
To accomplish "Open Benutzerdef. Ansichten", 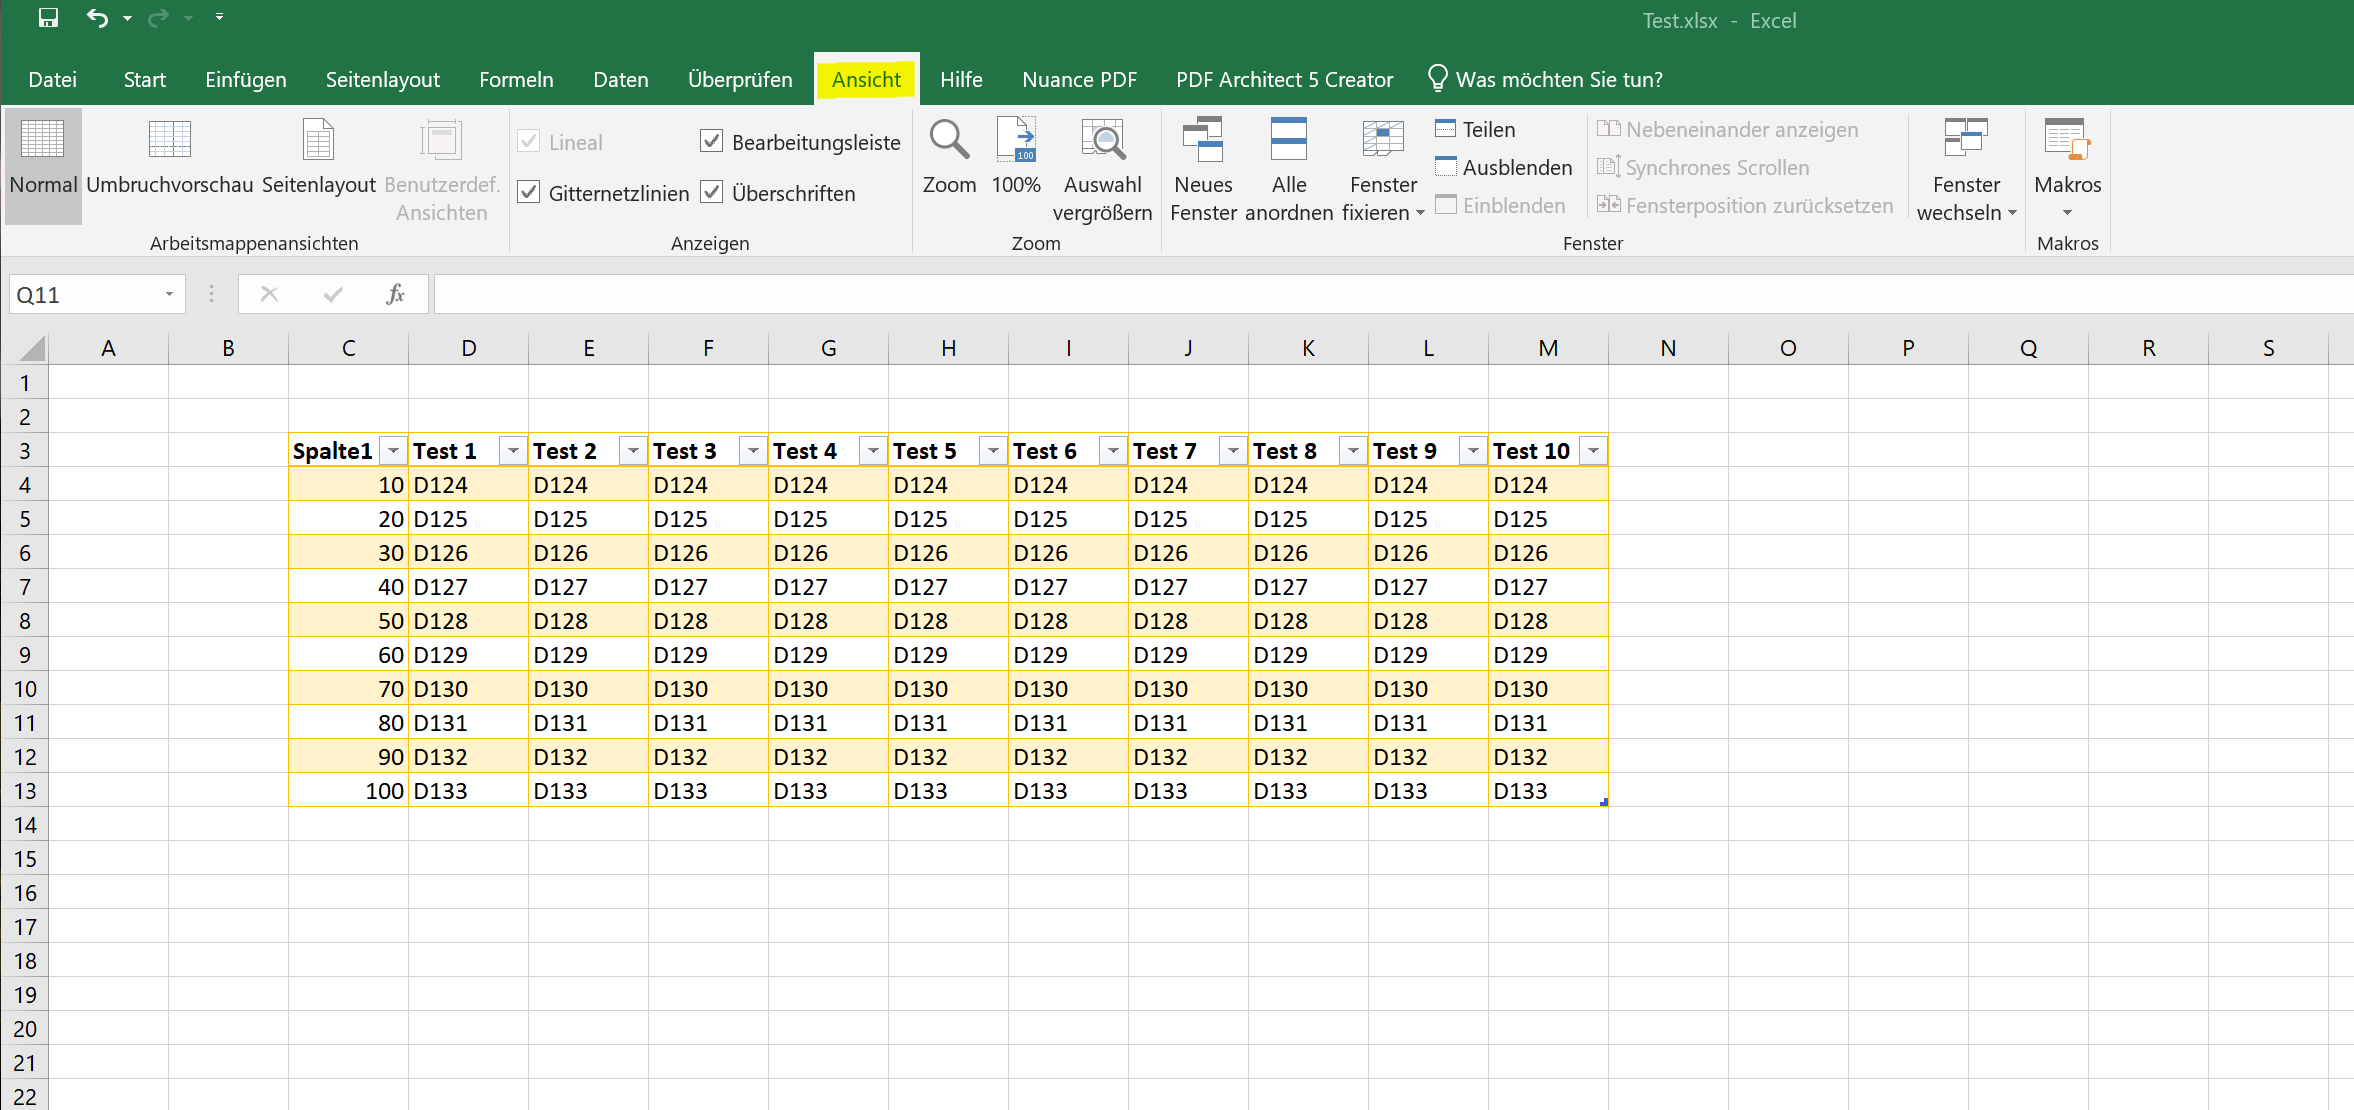I will (441, 170).
